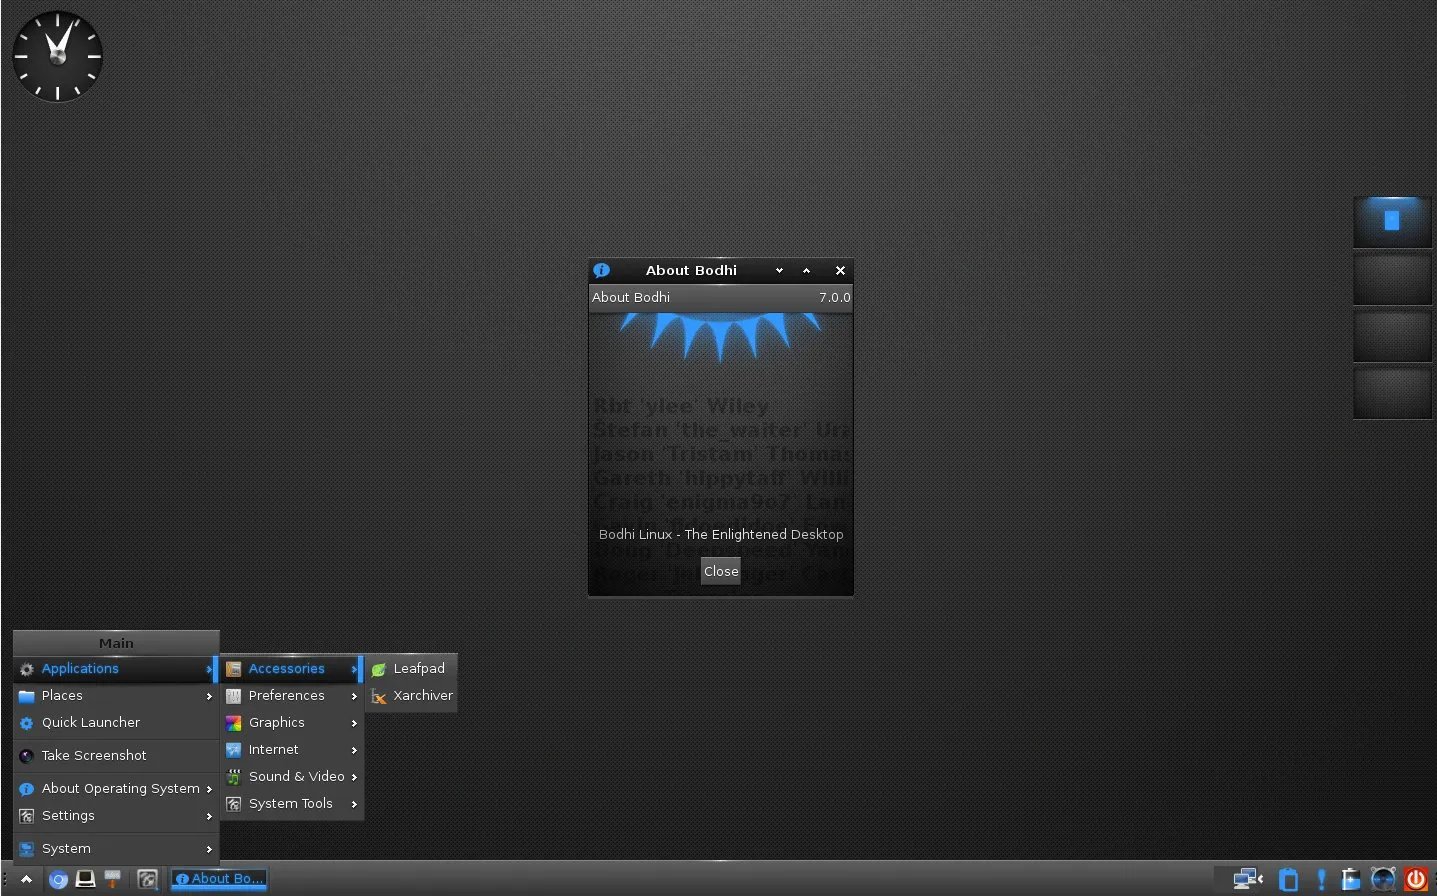The height and width of the screenshot is (896, 1437).
Task: Expand the System submenu arrow
Action: (x=209, y=849)
